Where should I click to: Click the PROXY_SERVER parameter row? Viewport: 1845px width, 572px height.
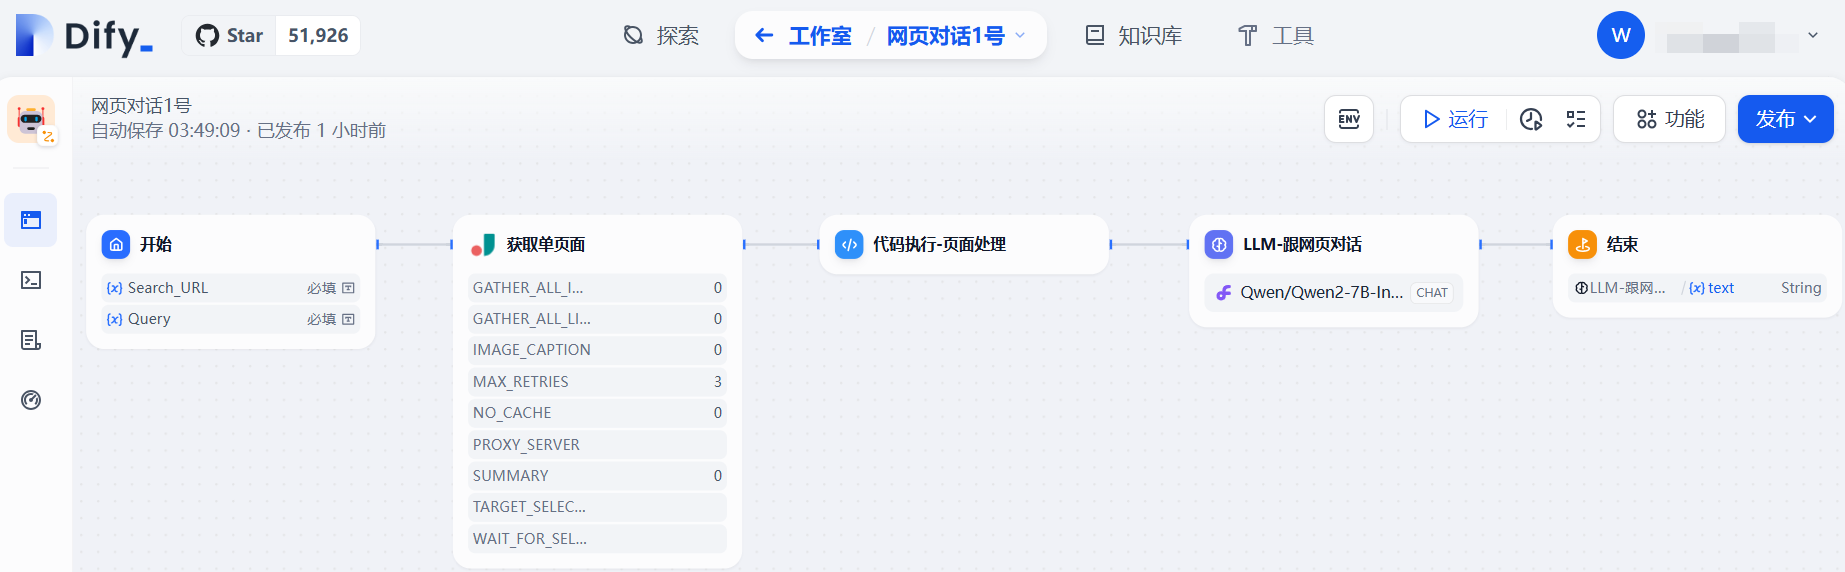(x=597, y=445)
